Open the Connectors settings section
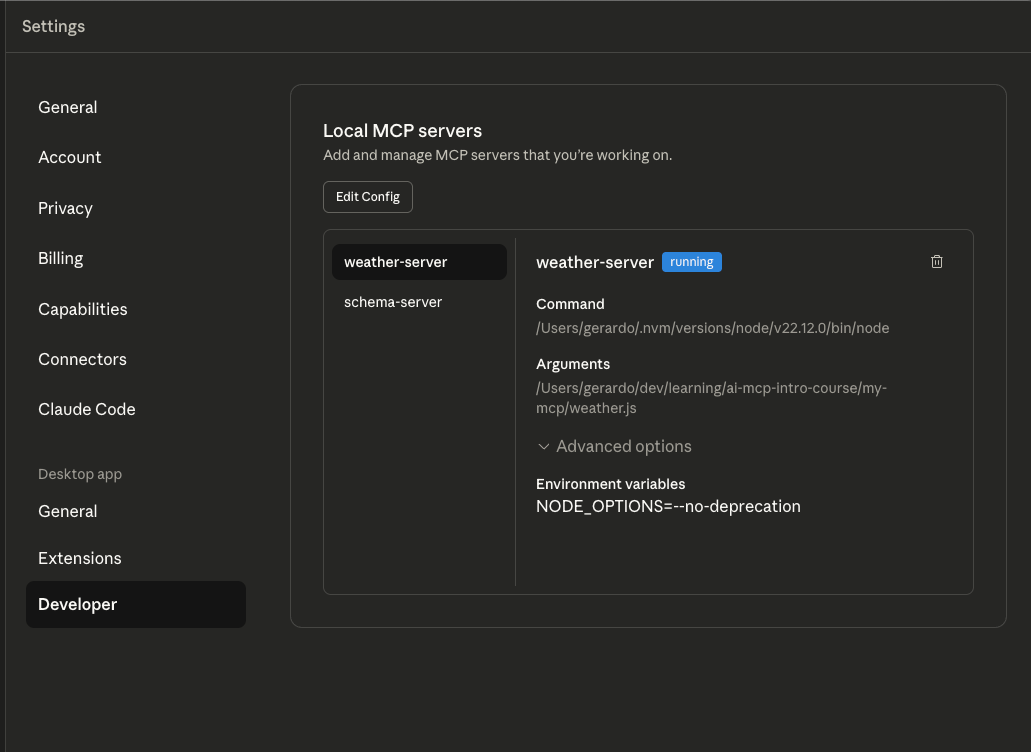Viewport: 1031px width, 752px height. tap(82, 359)
